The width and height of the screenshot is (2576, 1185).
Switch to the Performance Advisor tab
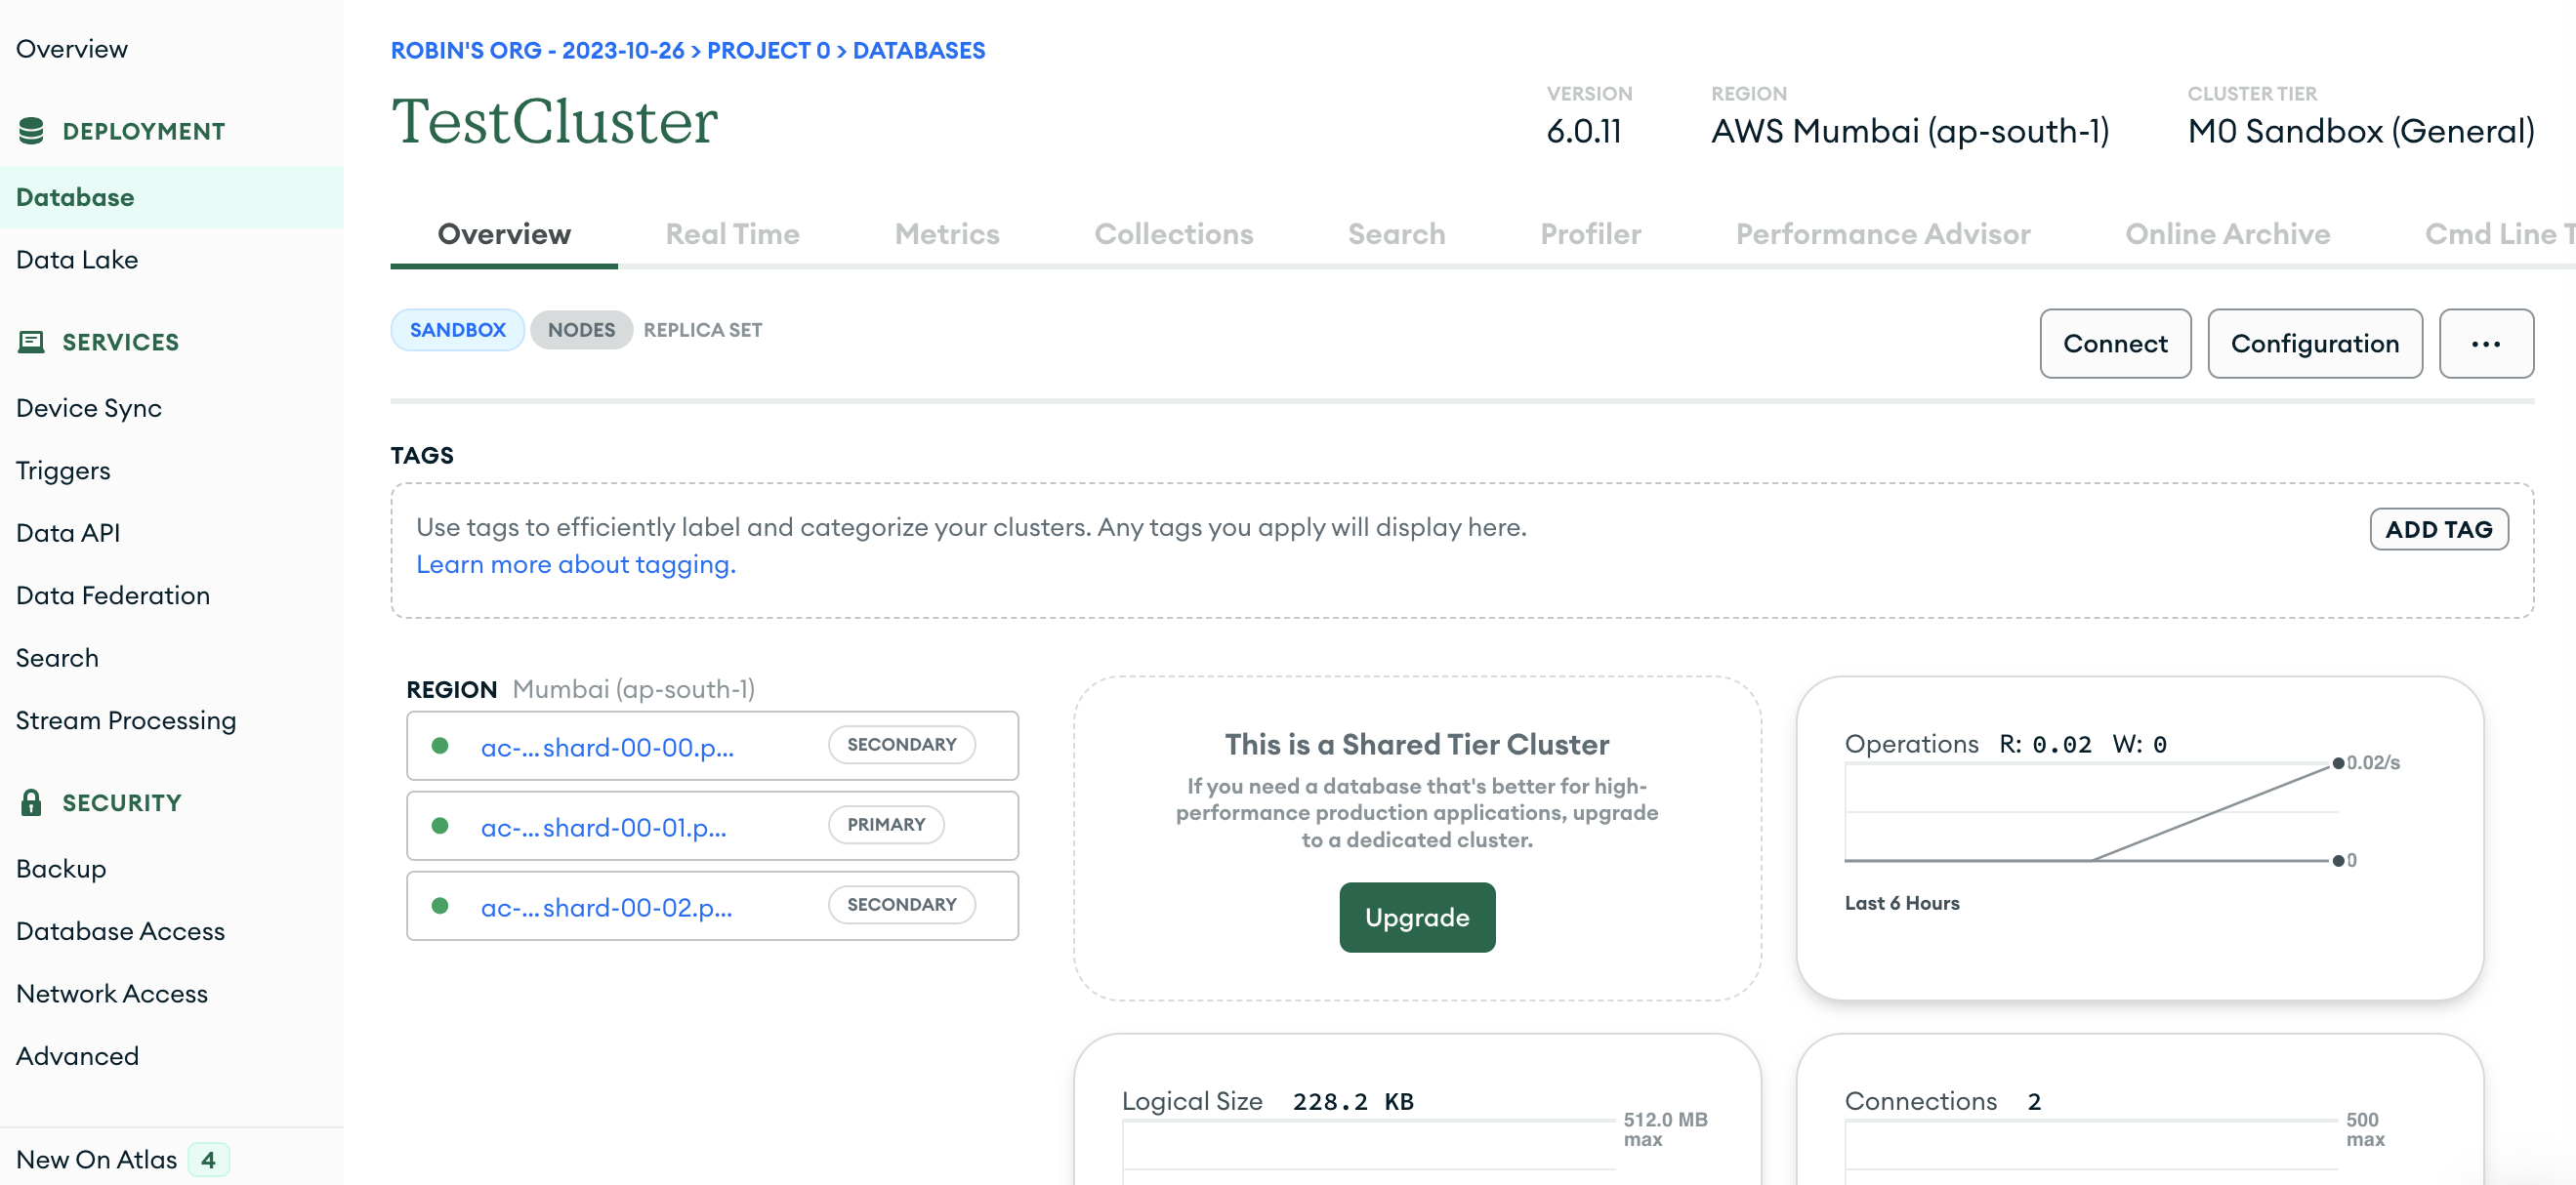tap(1882, 234)
